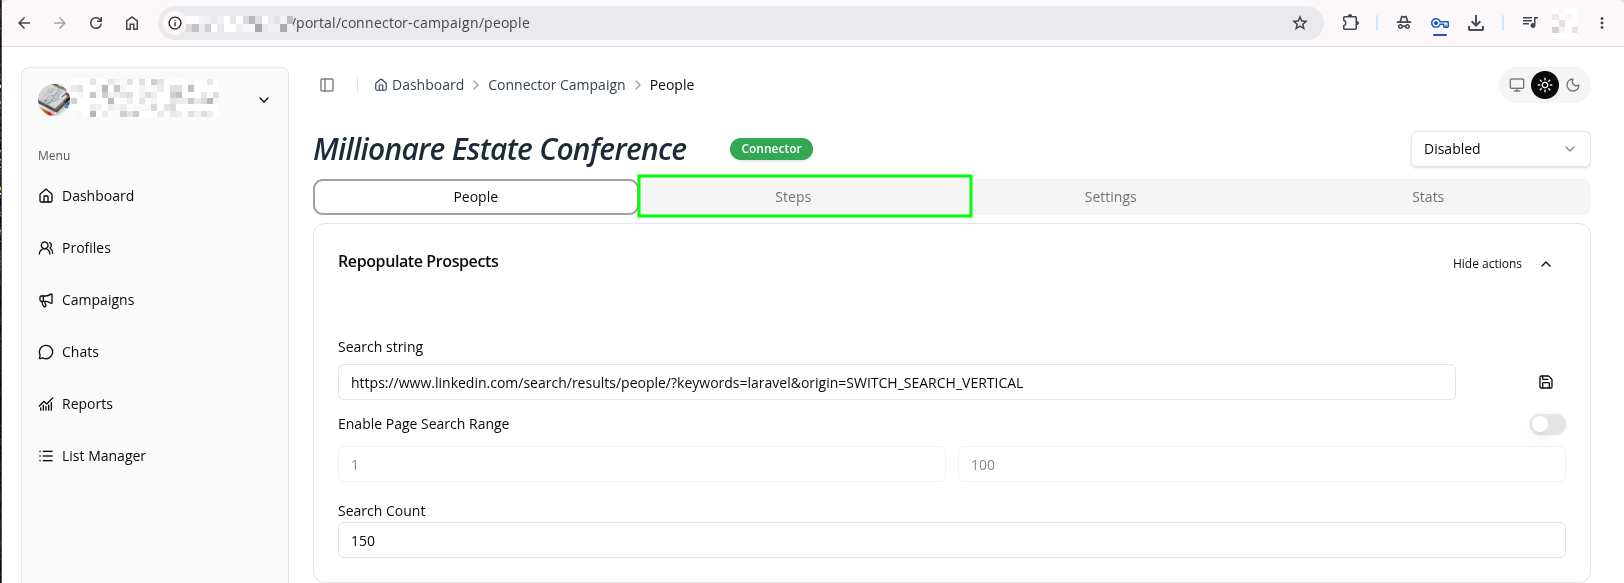Screen dimensions: 1624x583
Task: Focus the page range end field
Action: pyautogui.click(x=1262, y=464)
